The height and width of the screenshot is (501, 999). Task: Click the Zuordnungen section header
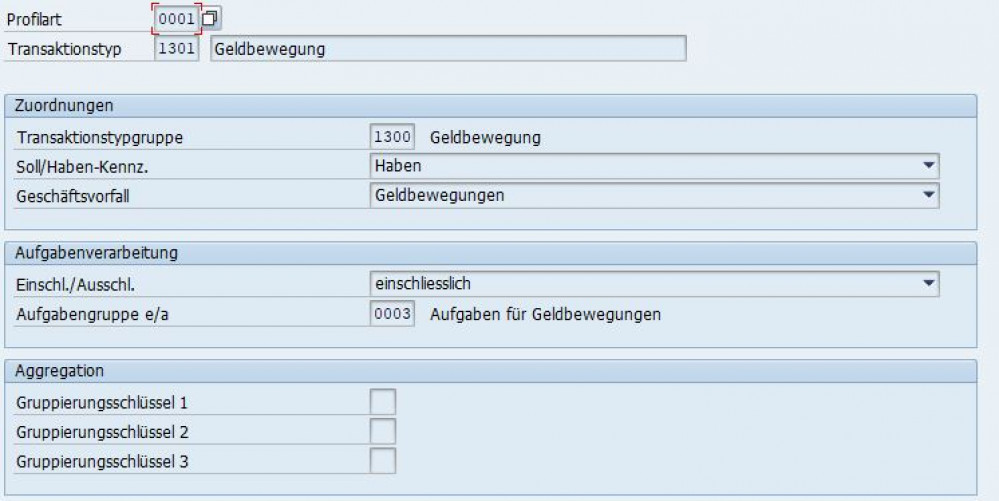491,106
